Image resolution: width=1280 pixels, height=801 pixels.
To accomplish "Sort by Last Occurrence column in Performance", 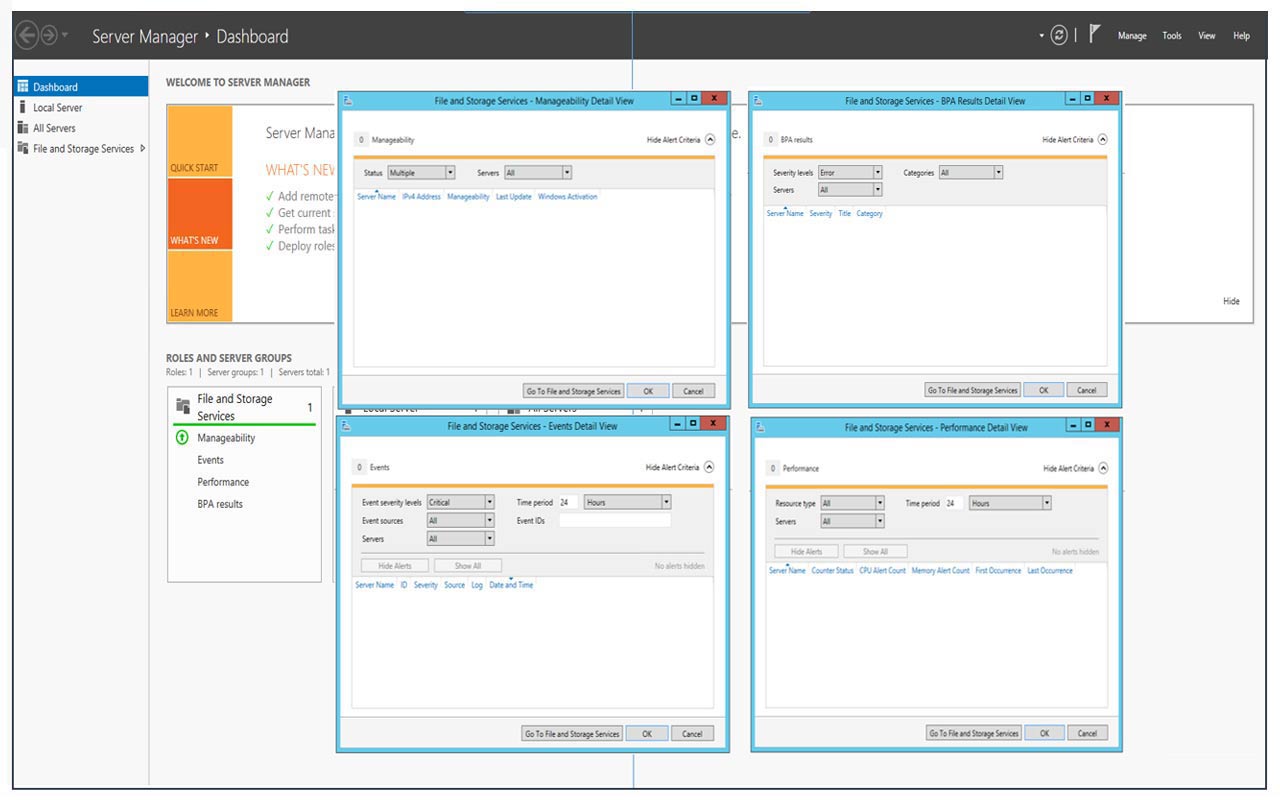I will [x=1050, y=571].
